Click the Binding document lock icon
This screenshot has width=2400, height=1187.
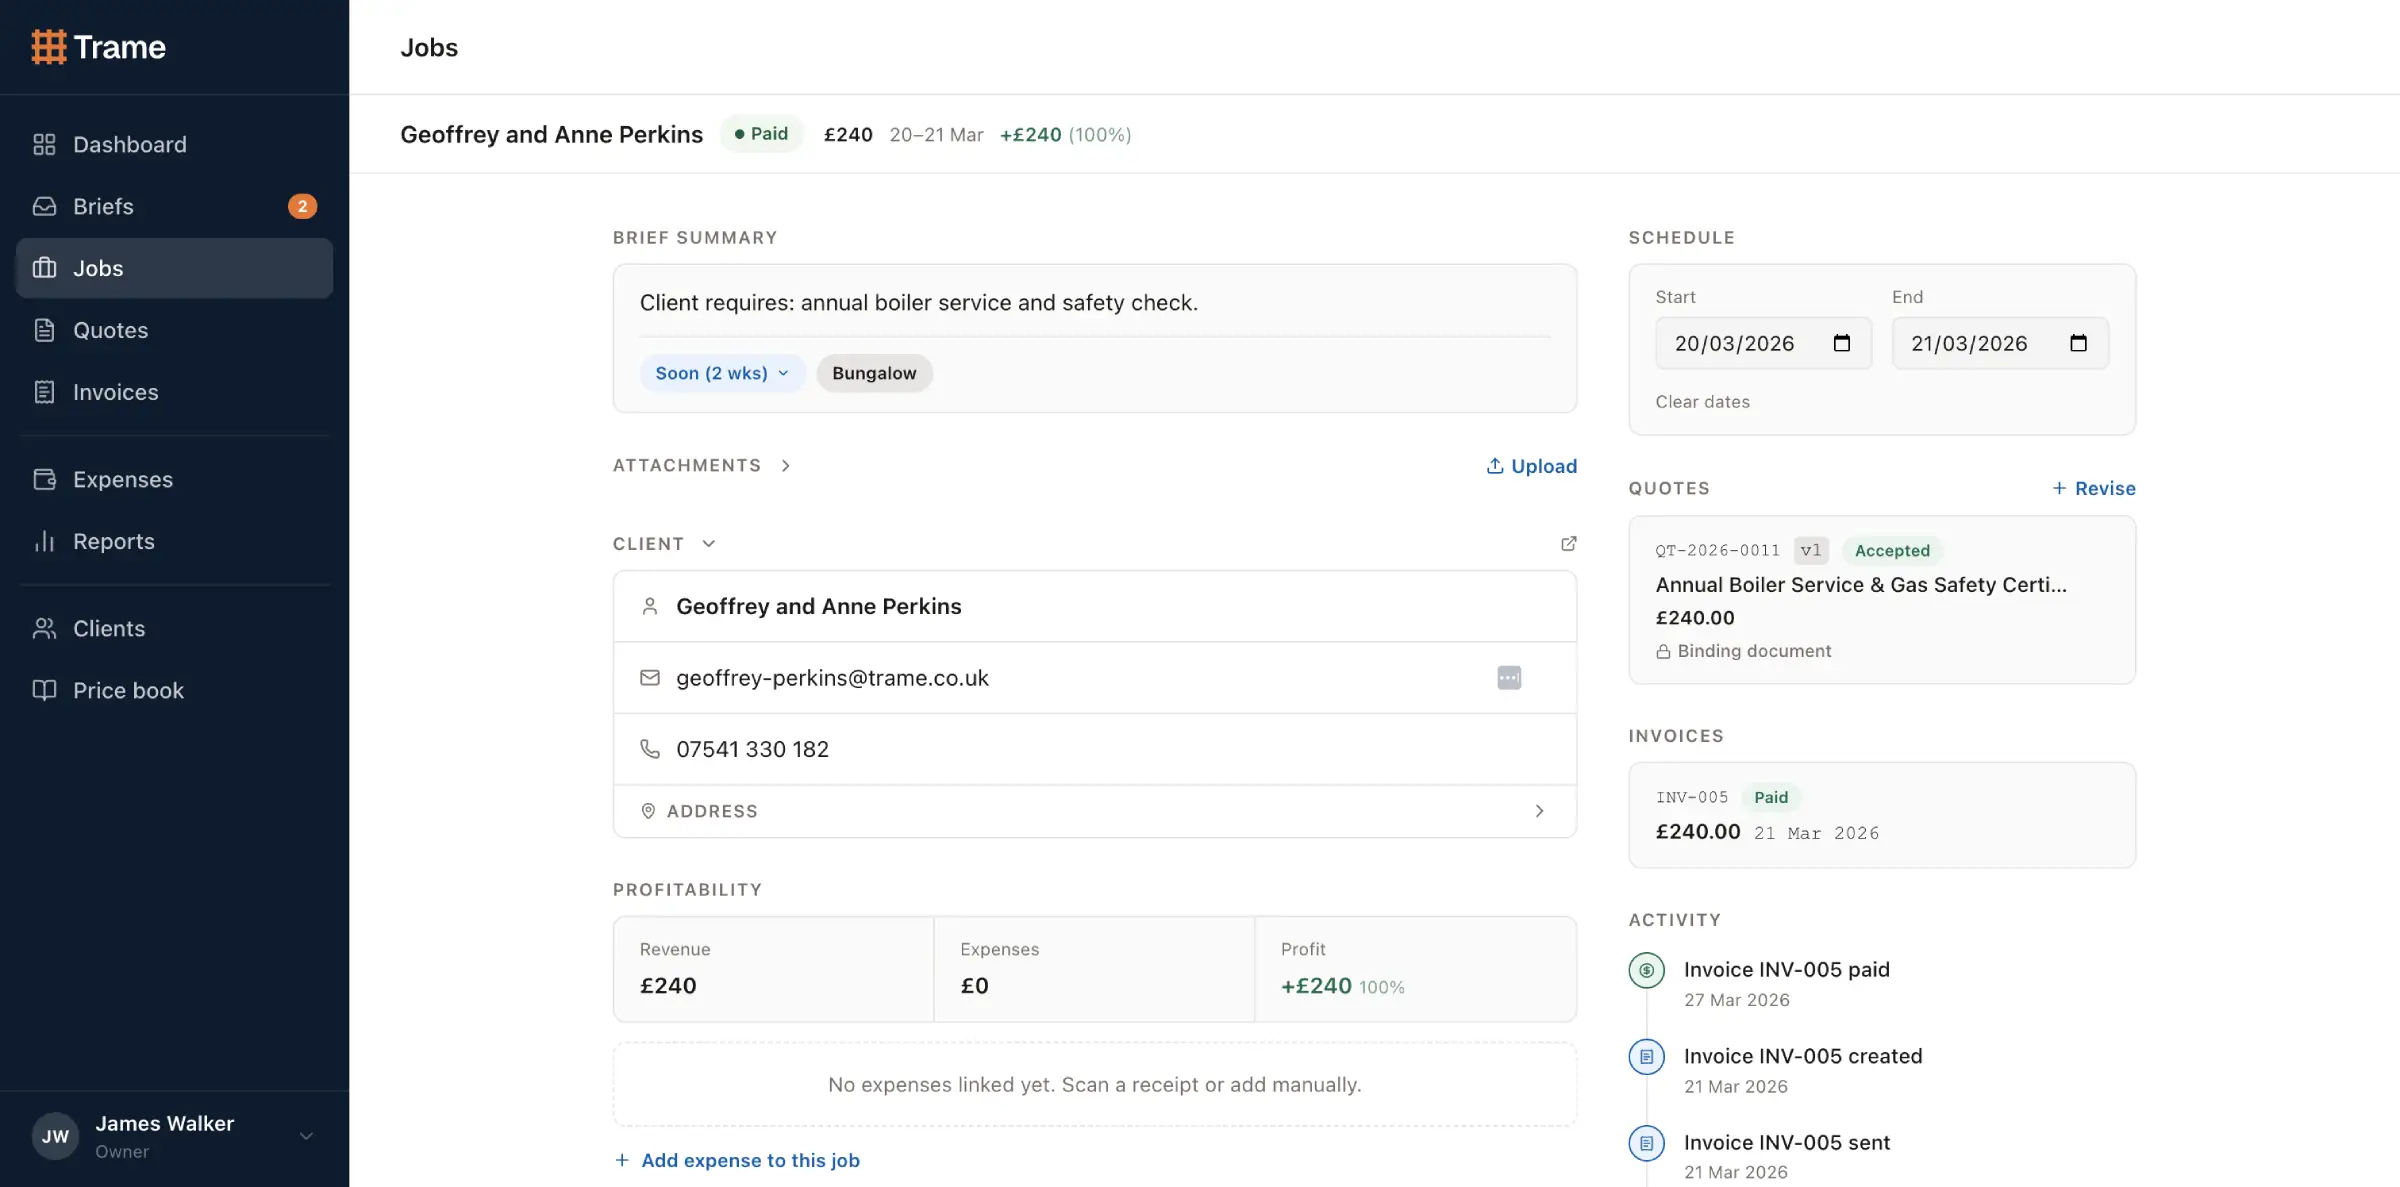[1663, 652]
